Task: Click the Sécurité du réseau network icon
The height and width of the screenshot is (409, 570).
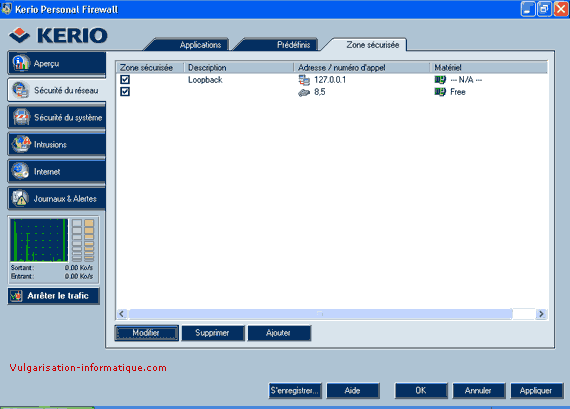Action: point(20,90)
